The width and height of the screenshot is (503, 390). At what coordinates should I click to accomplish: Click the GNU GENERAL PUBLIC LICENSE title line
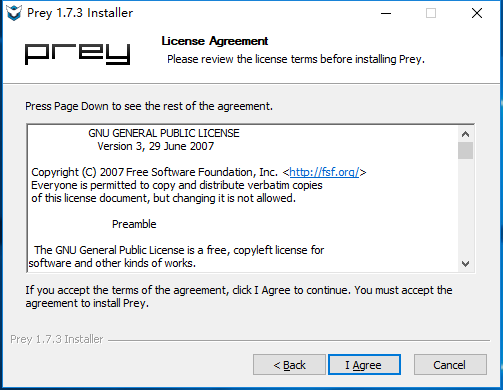tap(164, 133)
